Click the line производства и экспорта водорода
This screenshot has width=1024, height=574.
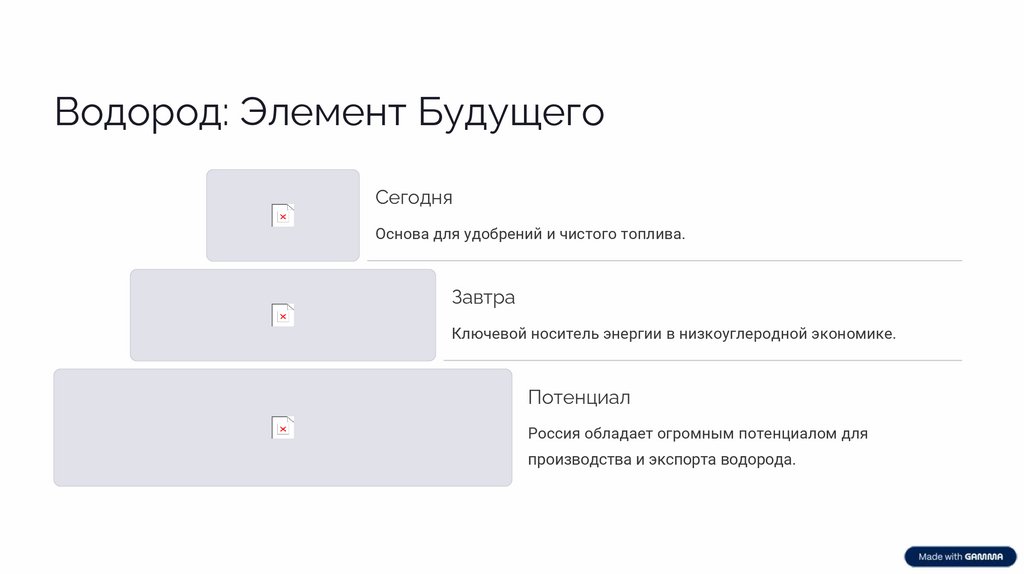(x=661, y=460)
